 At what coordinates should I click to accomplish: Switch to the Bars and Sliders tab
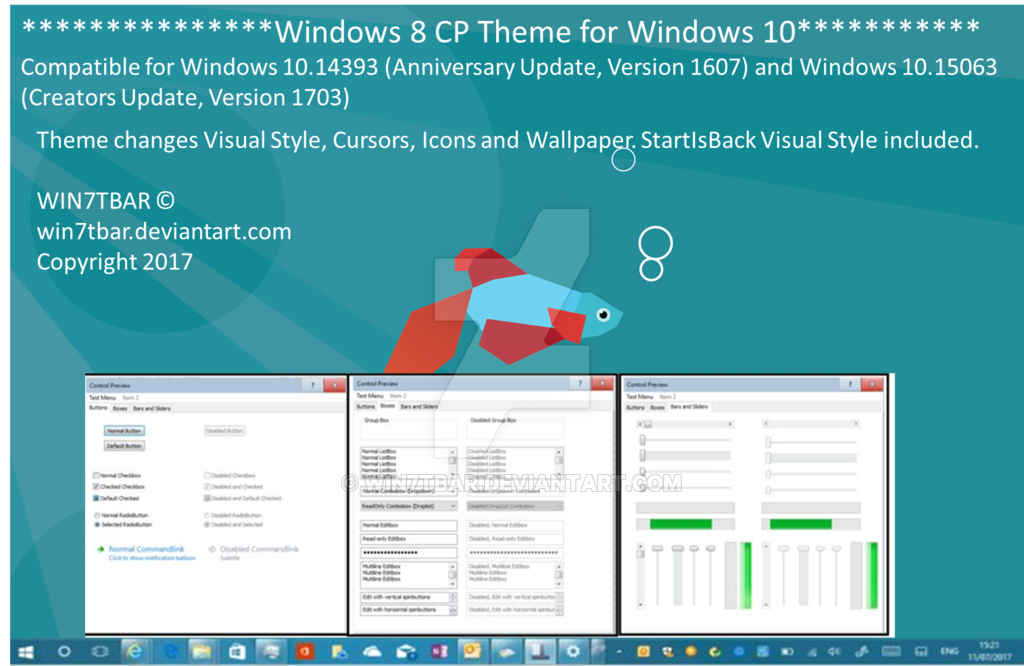click(151, 409)
